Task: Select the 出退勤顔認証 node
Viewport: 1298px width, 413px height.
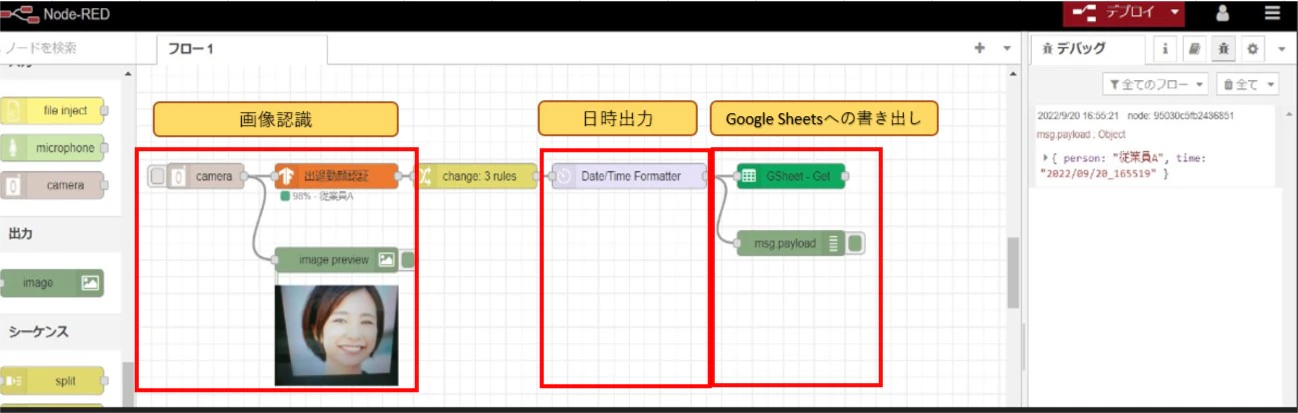Action: click(336, 176)
